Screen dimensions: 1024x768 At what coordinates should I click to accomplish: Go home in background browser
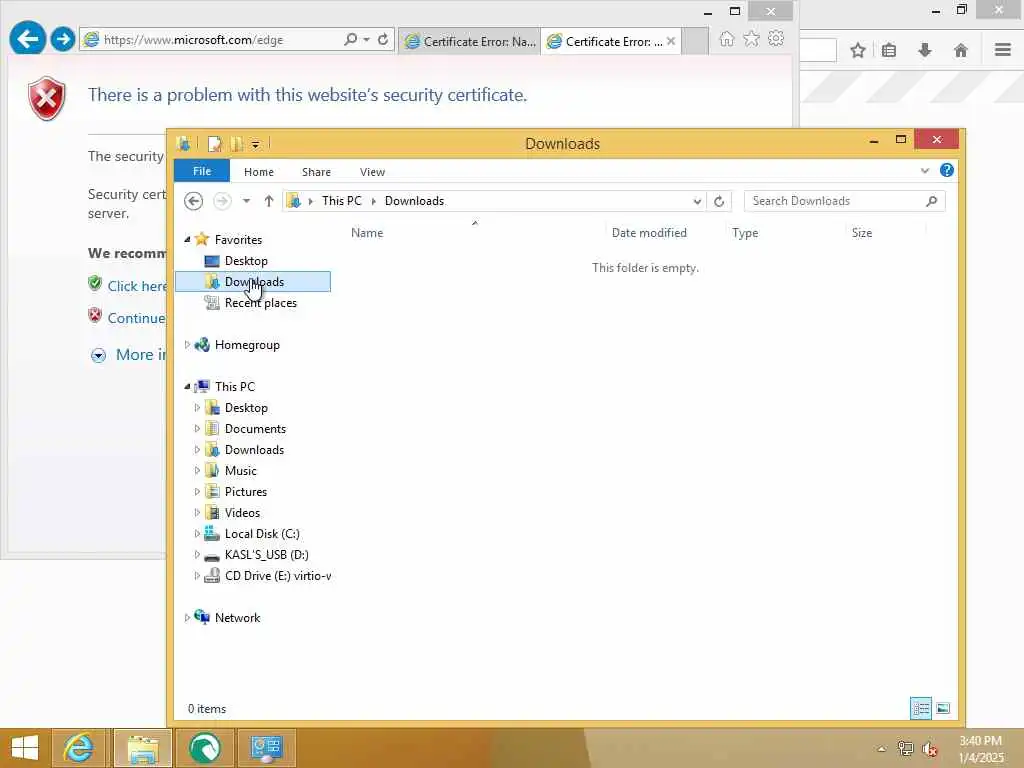[x=961, y=50]
